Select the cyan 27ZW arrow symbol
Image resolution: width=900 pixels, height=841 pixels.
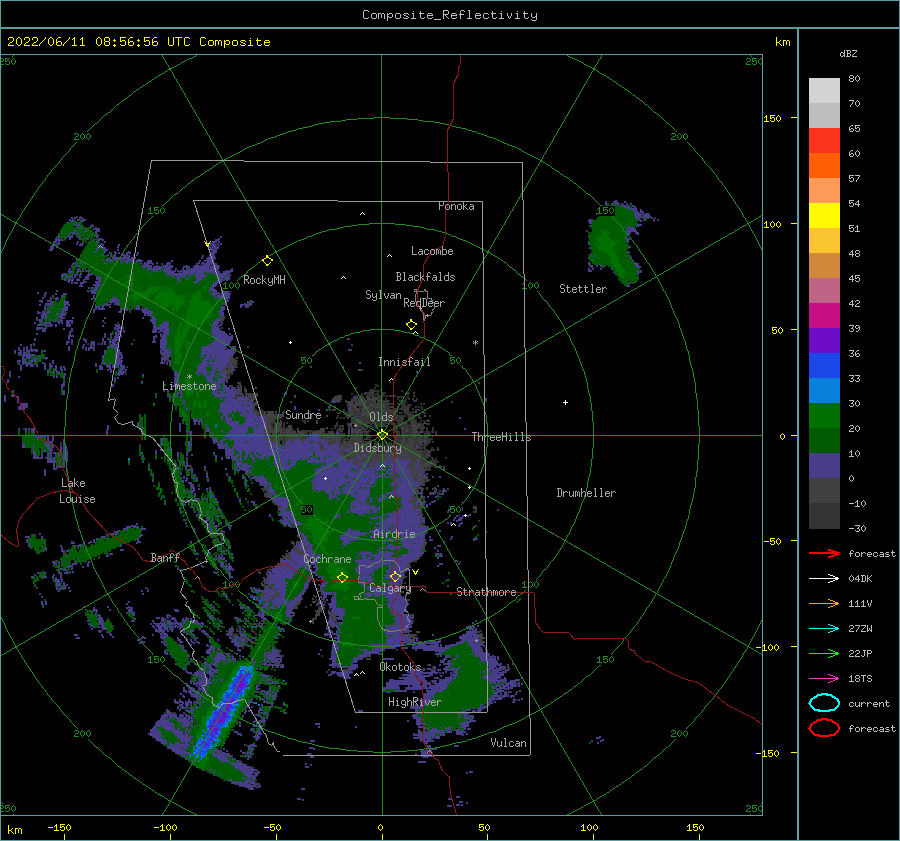[824, 628]
